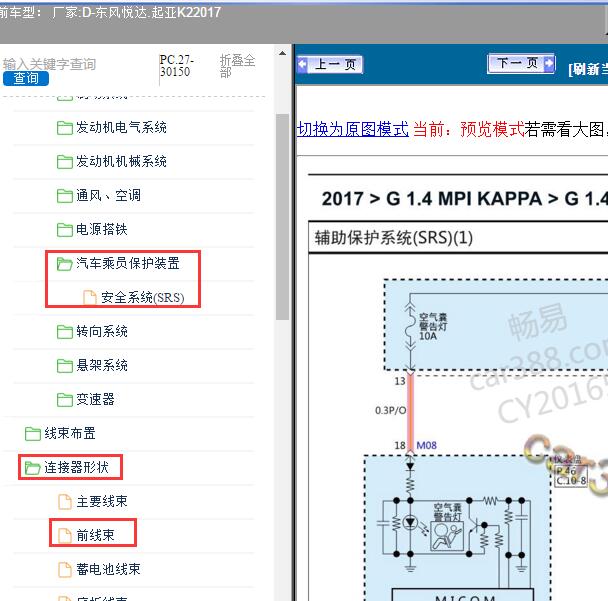Click the sidebar vertical scrollbar thumb
Image resolution: width=608 pixels, height=601 pixels.
283,217
